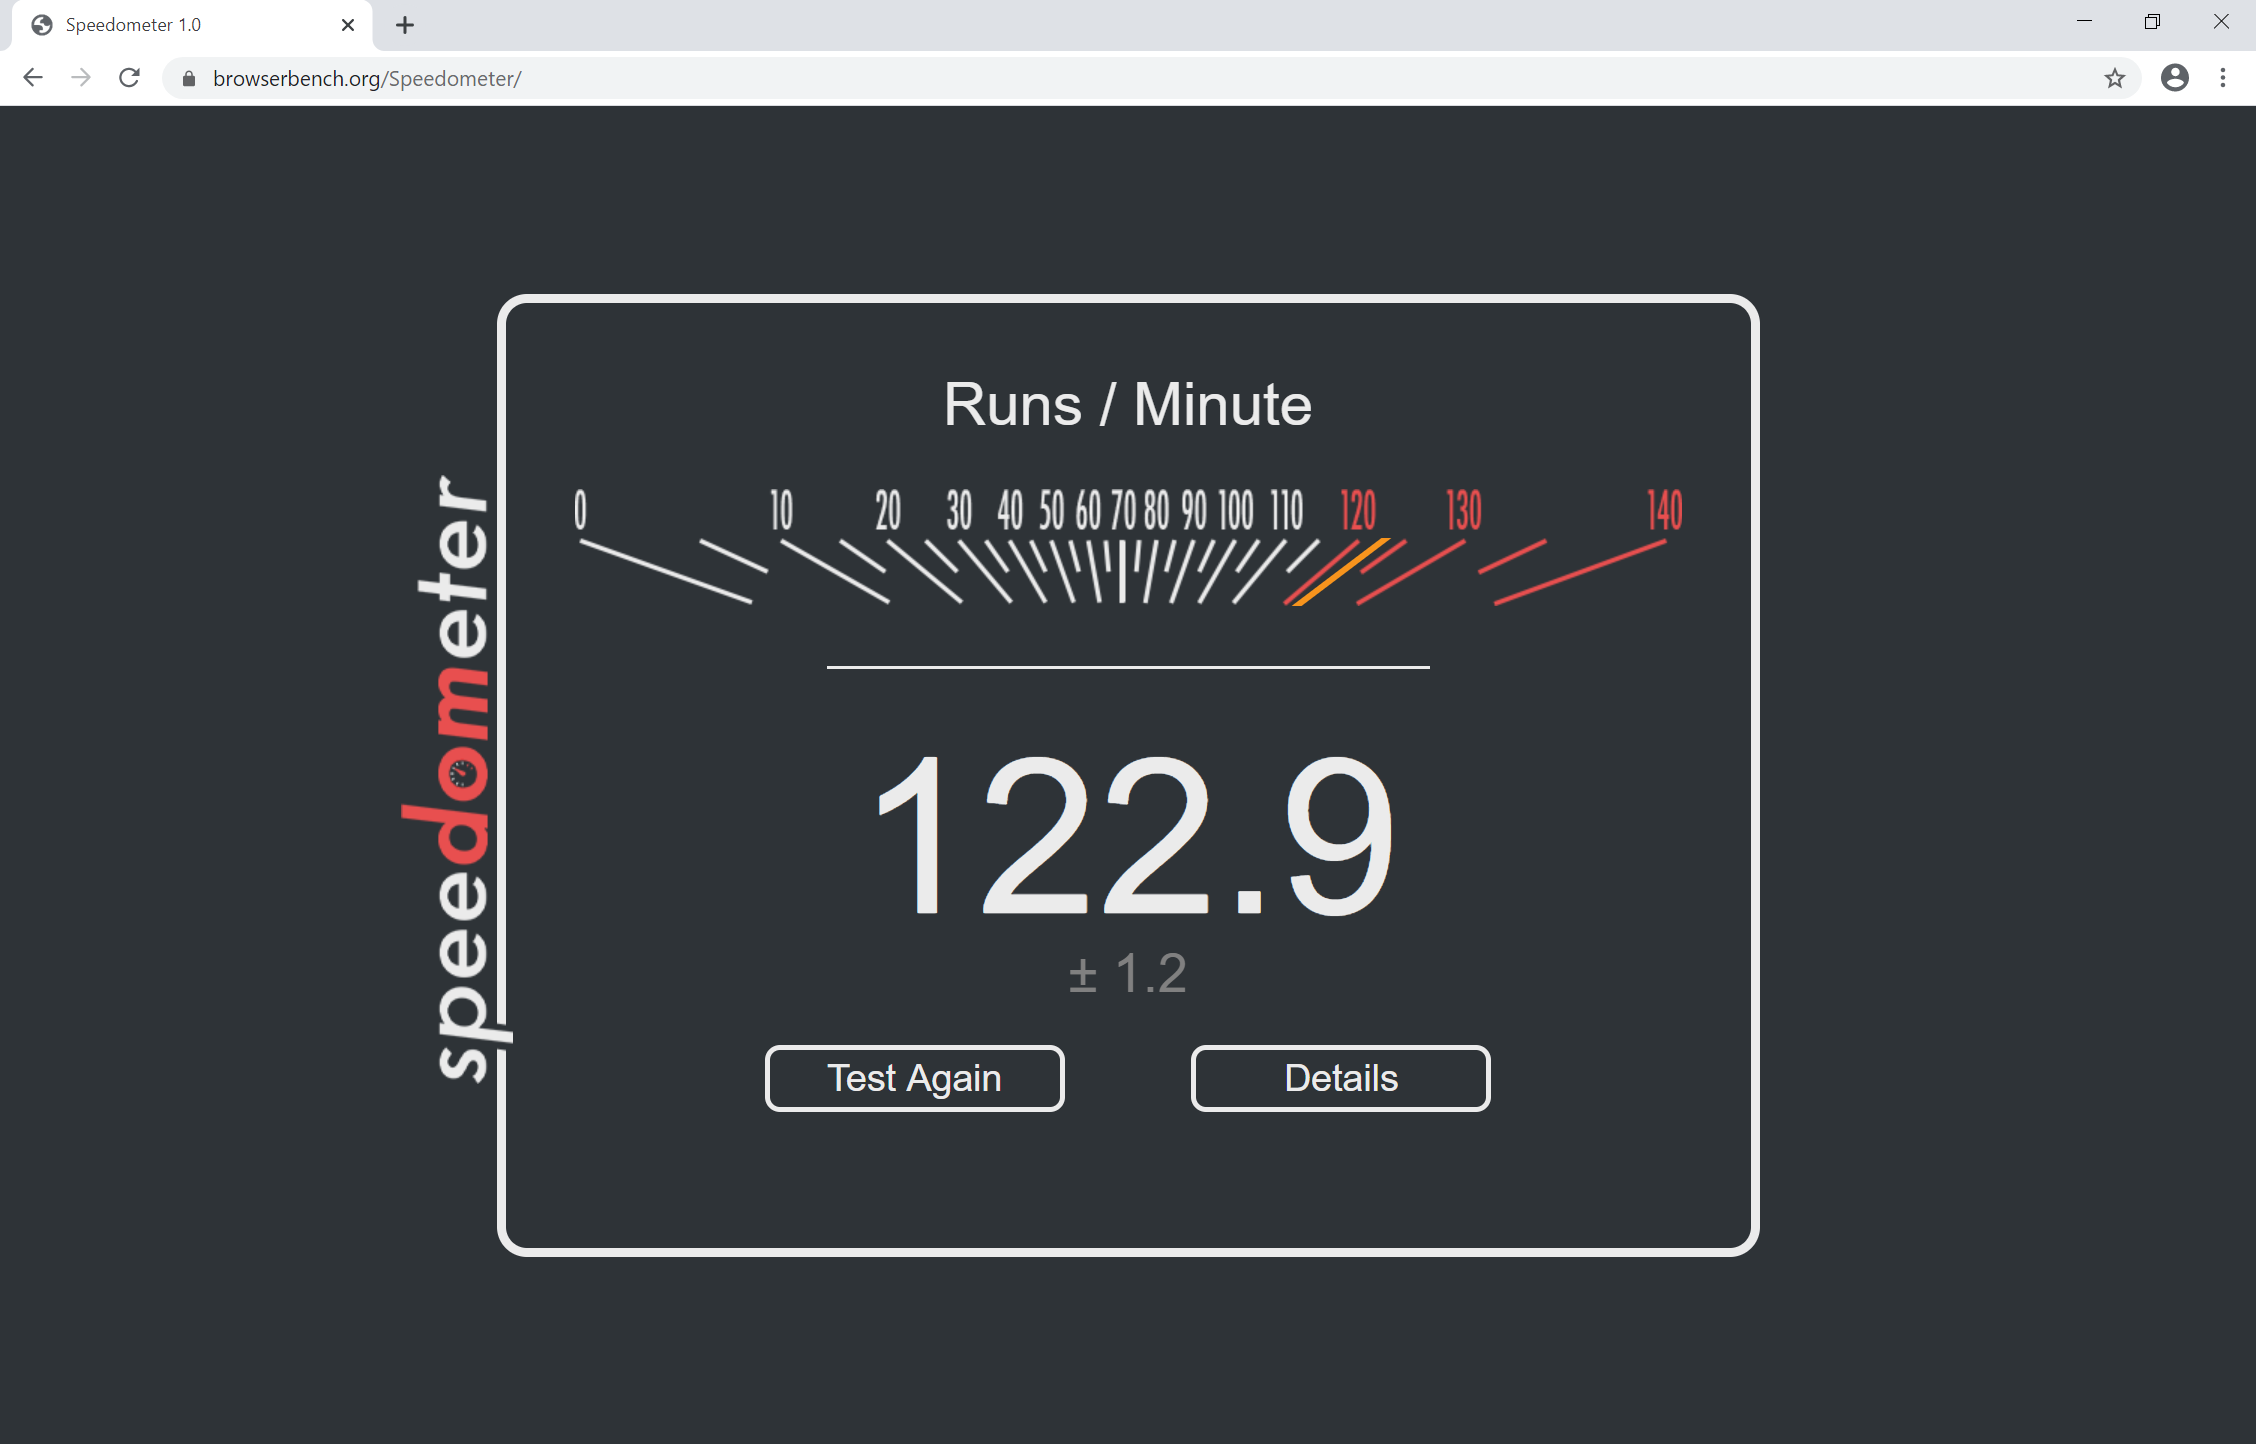The height and width of the screenshot is (1444, 2256).
Task: Open the Chrome profile avatar menu
Action: (x=2174, y=78)
